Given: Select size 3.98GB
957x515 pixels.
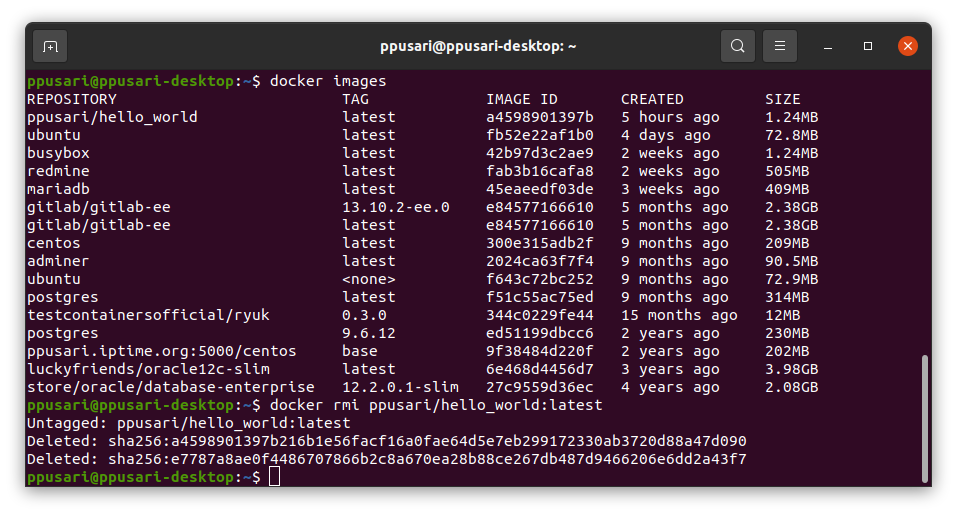Looking at the screenshot, I should tap(792, 369).
